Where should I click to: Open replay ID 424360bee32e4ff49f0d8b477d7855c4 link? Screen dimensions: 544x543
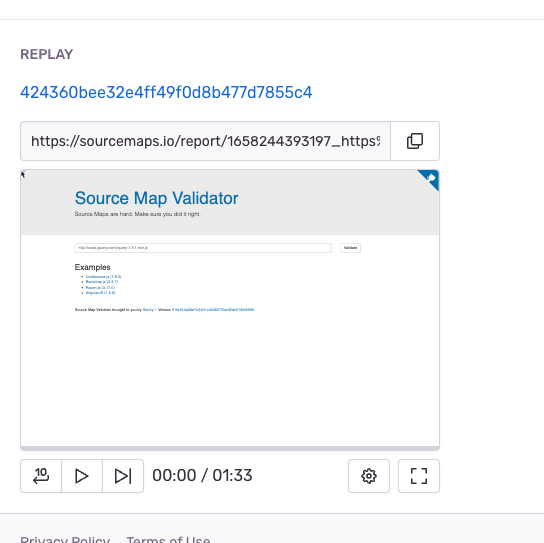(166, 93)
